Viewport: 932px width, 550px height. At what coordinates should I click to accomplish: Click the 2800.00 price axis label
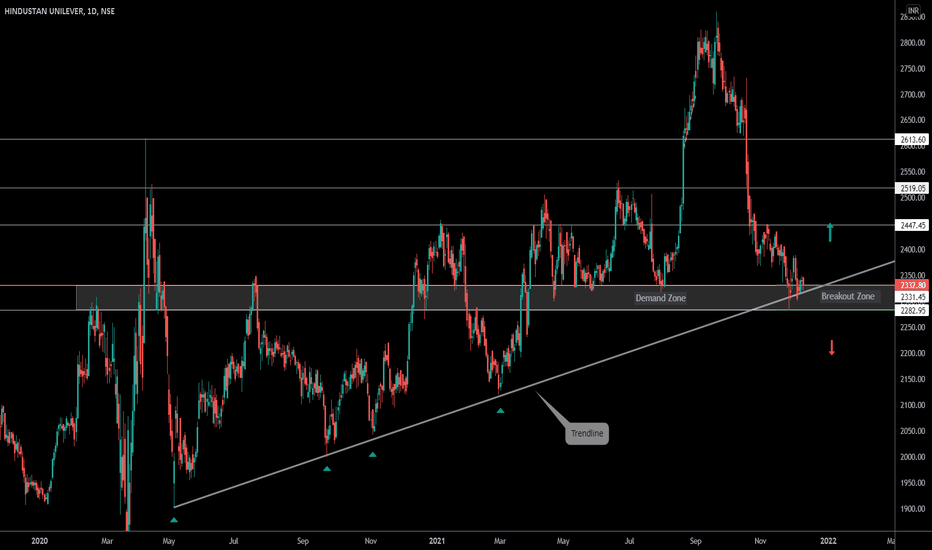click(x=912, y=43)
